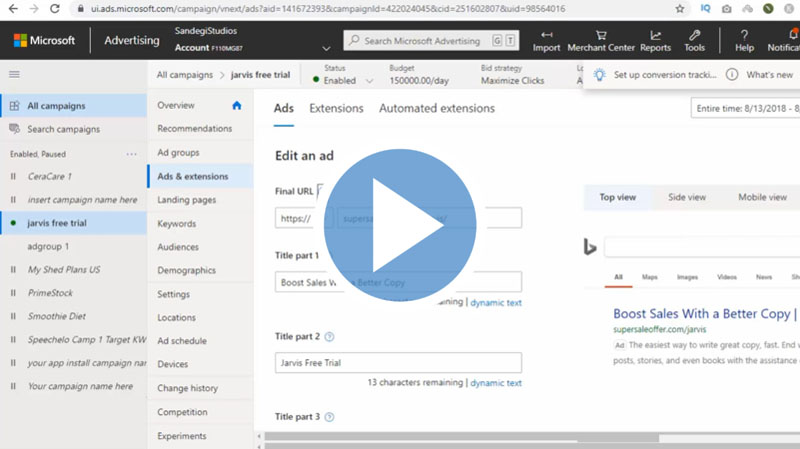Click dynamic text link under Title part 2
800x449 pixels.
(496, 383)
